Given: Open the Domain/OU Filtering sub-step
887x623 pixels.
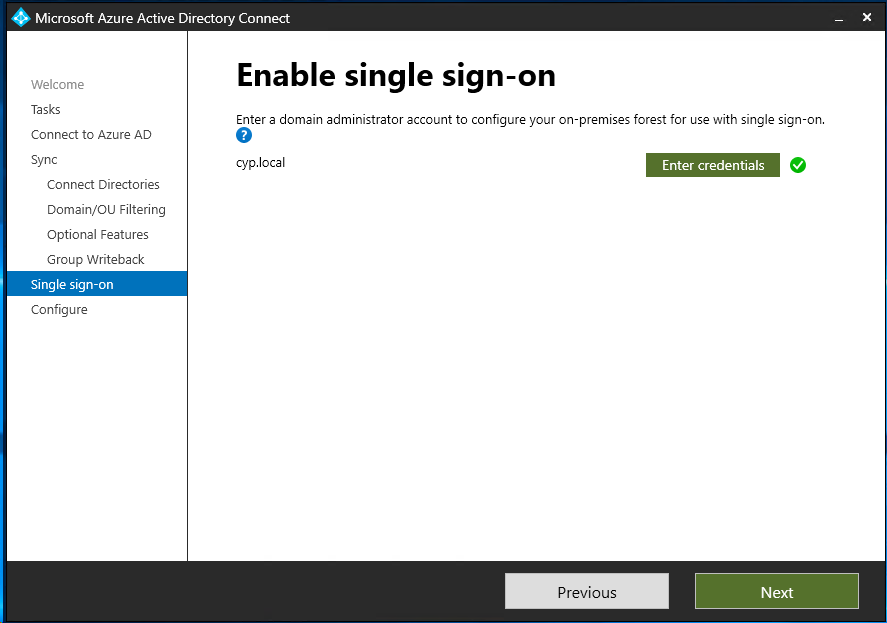Looking at the screenshot, I should 106,209.
